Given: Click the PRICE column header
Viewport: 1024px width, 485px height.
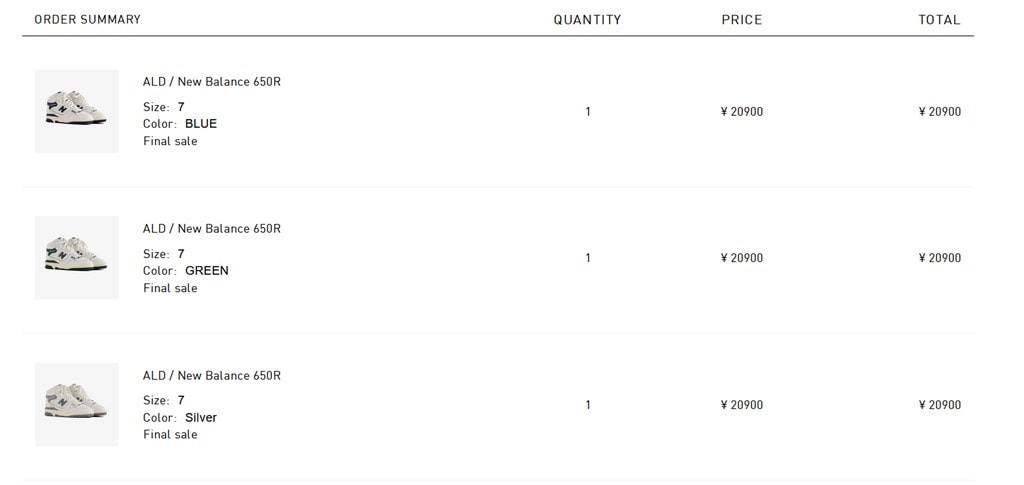Looking at the screenshot, I should coord(741,20).
